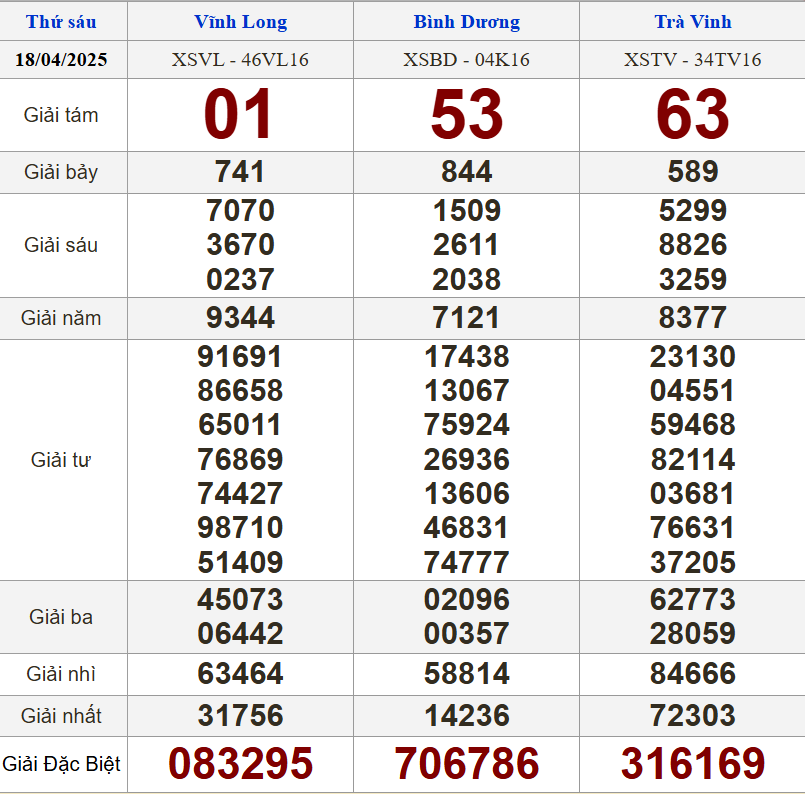Image resolution: width=805 pixels, height=794 pixels.
Task: Click the Thứ sáu weekday link
Action: pos(62,22)
